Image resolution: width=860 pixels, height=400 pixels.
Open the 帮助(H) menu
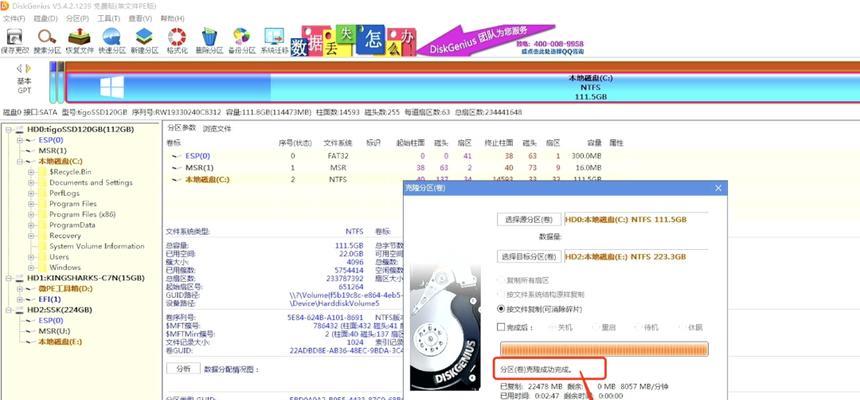tap(172, 19)
